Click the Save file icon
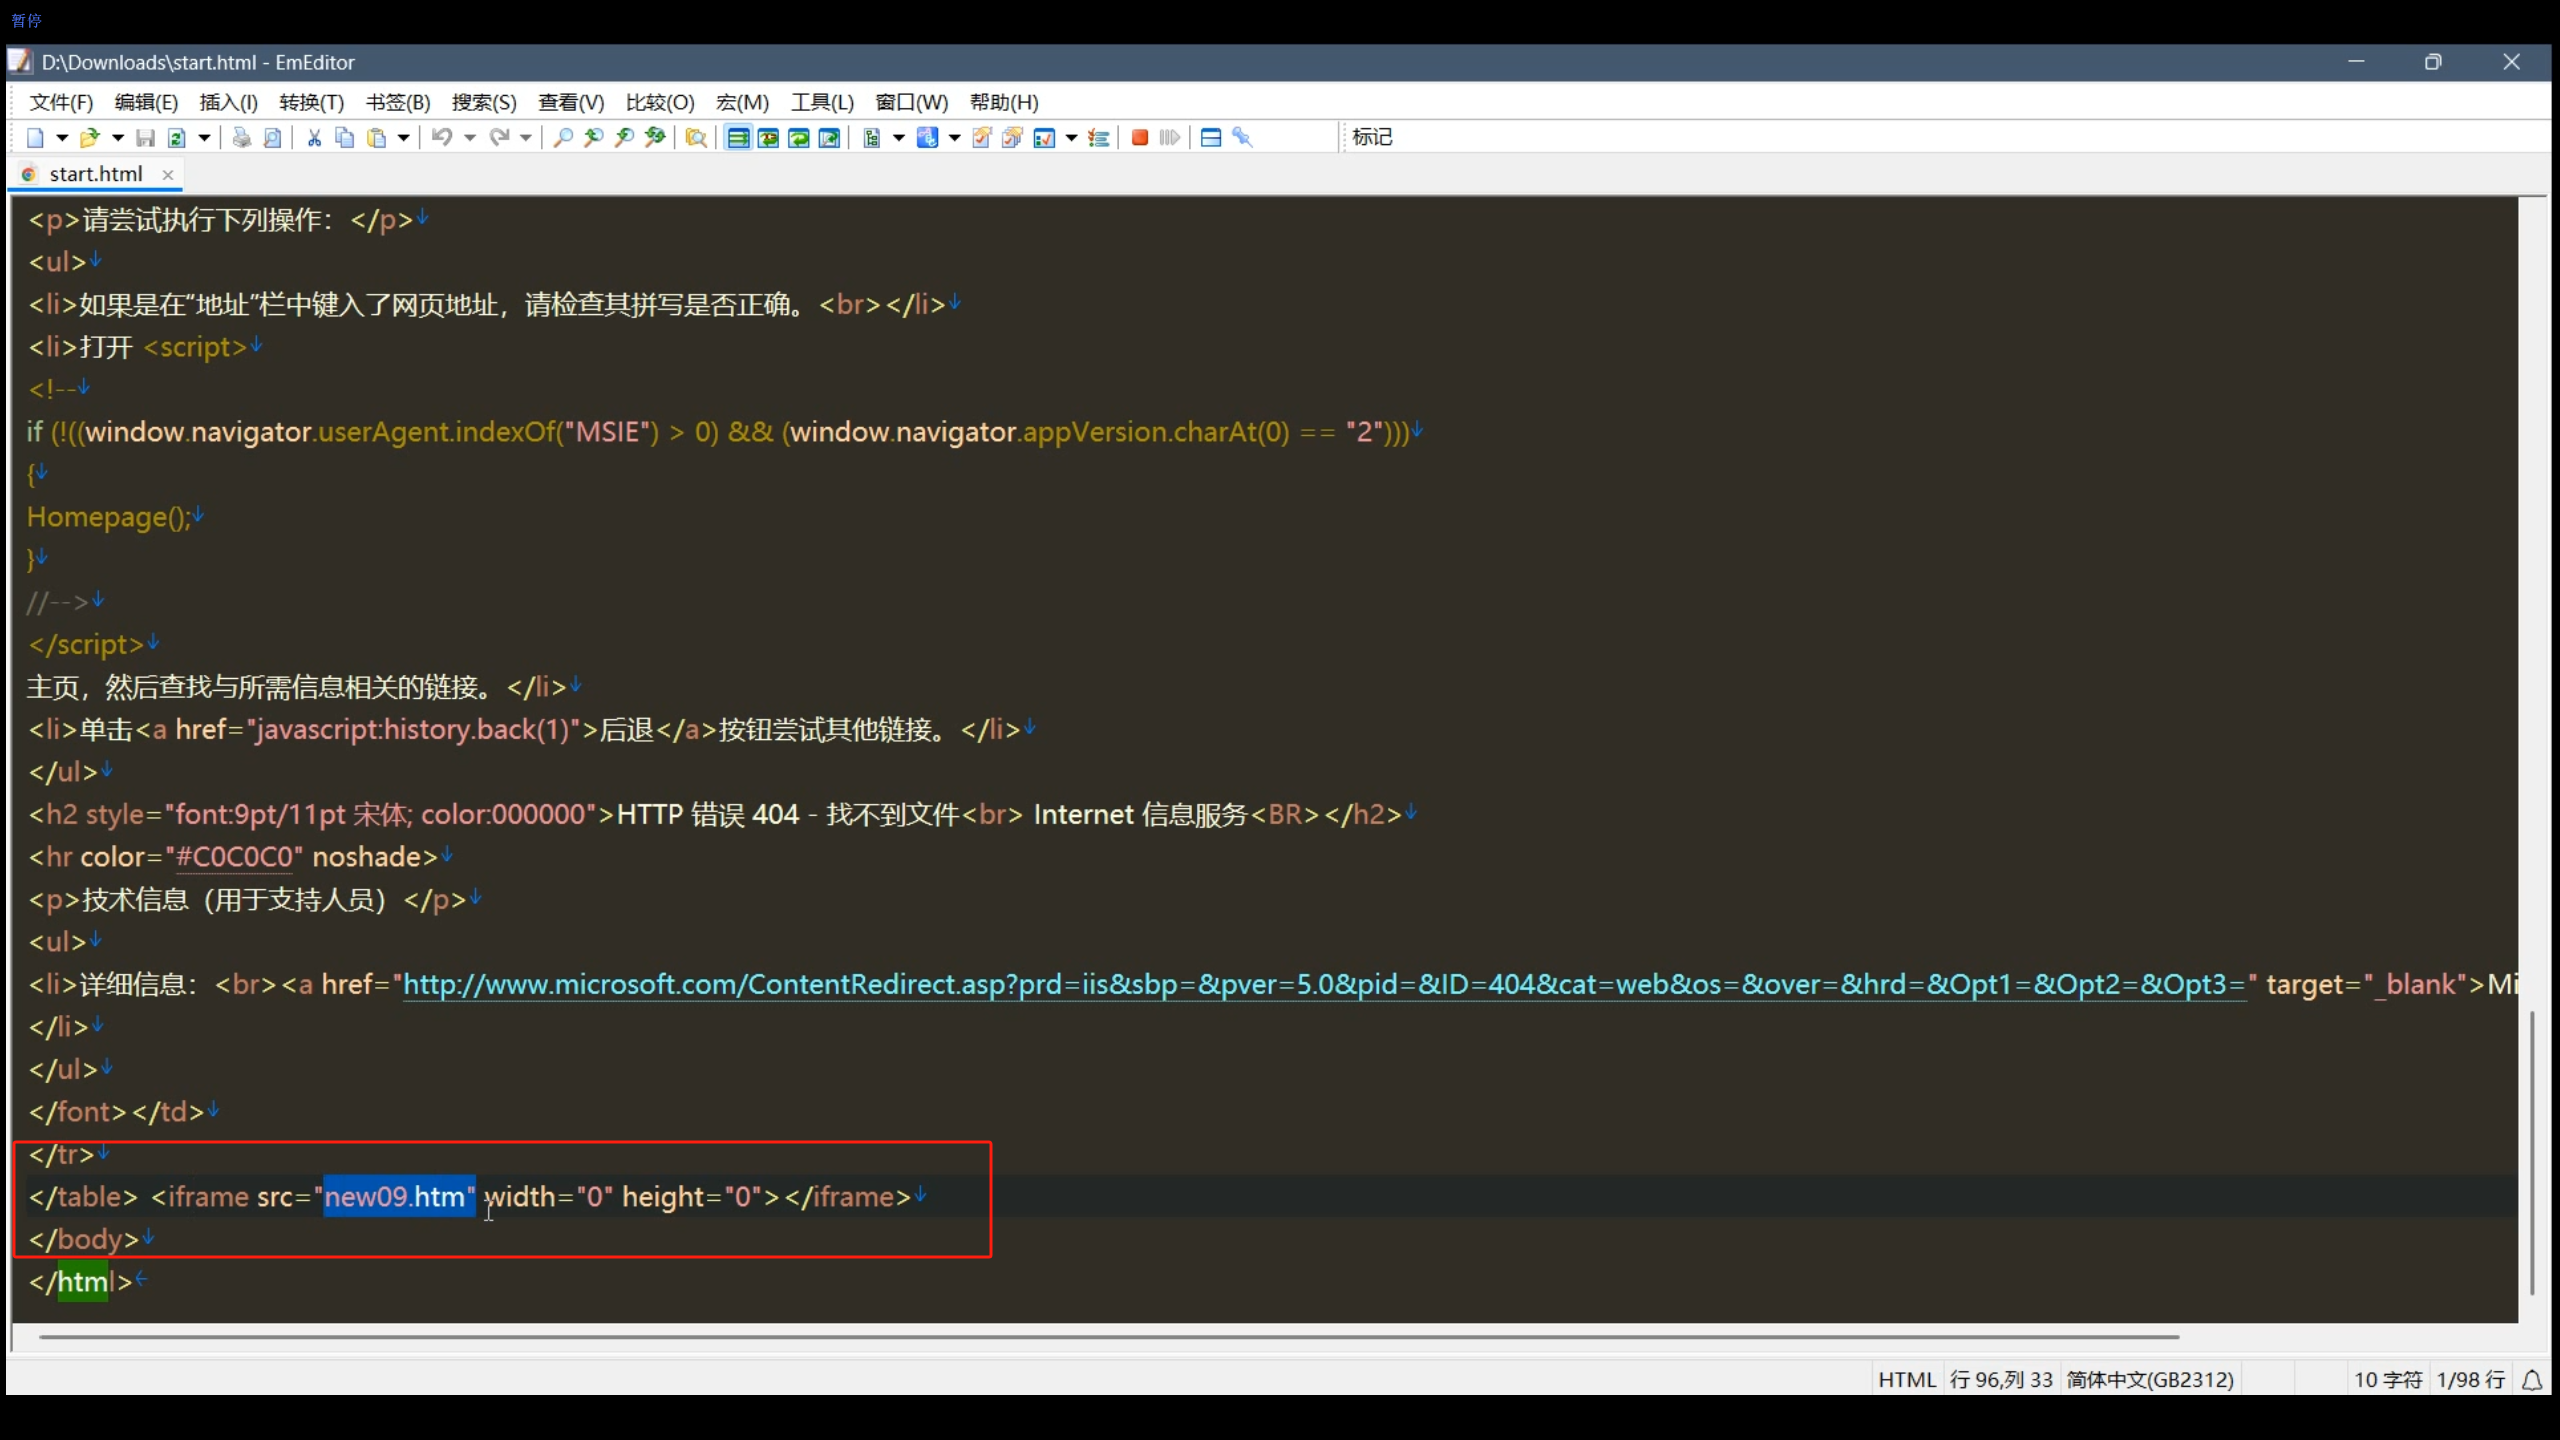The height and width of the screenshot is (1440, 2560). click(145, 138)
